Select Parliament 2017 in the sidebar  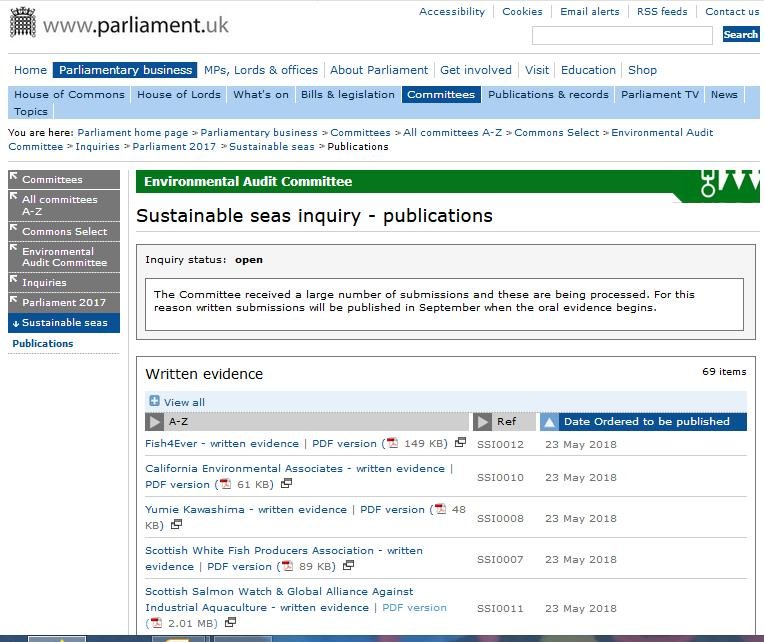coord(64,302)
